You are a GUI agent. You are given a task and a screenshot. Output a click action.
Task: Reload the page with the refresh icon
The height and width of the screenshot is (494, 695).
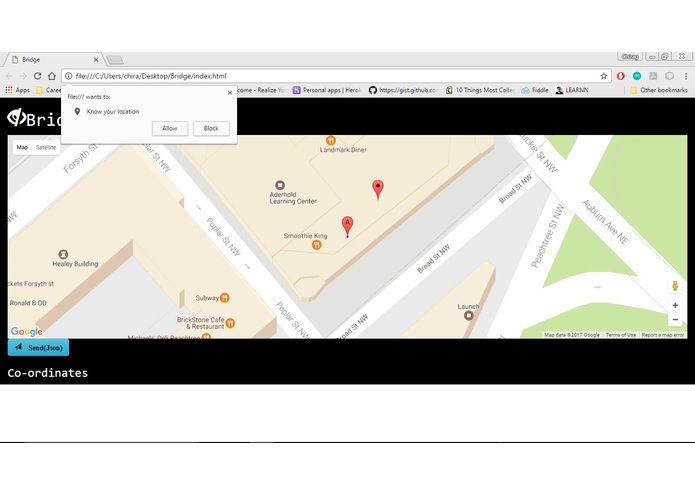[x=37, y=76]
